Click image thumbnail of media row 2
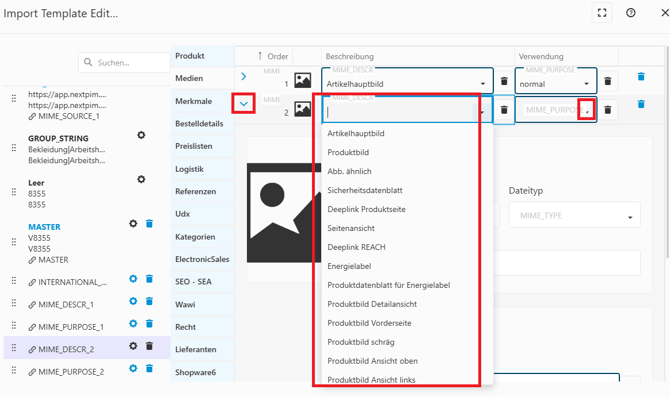This screenshot has height=397, width=670. tap(303, 109)
